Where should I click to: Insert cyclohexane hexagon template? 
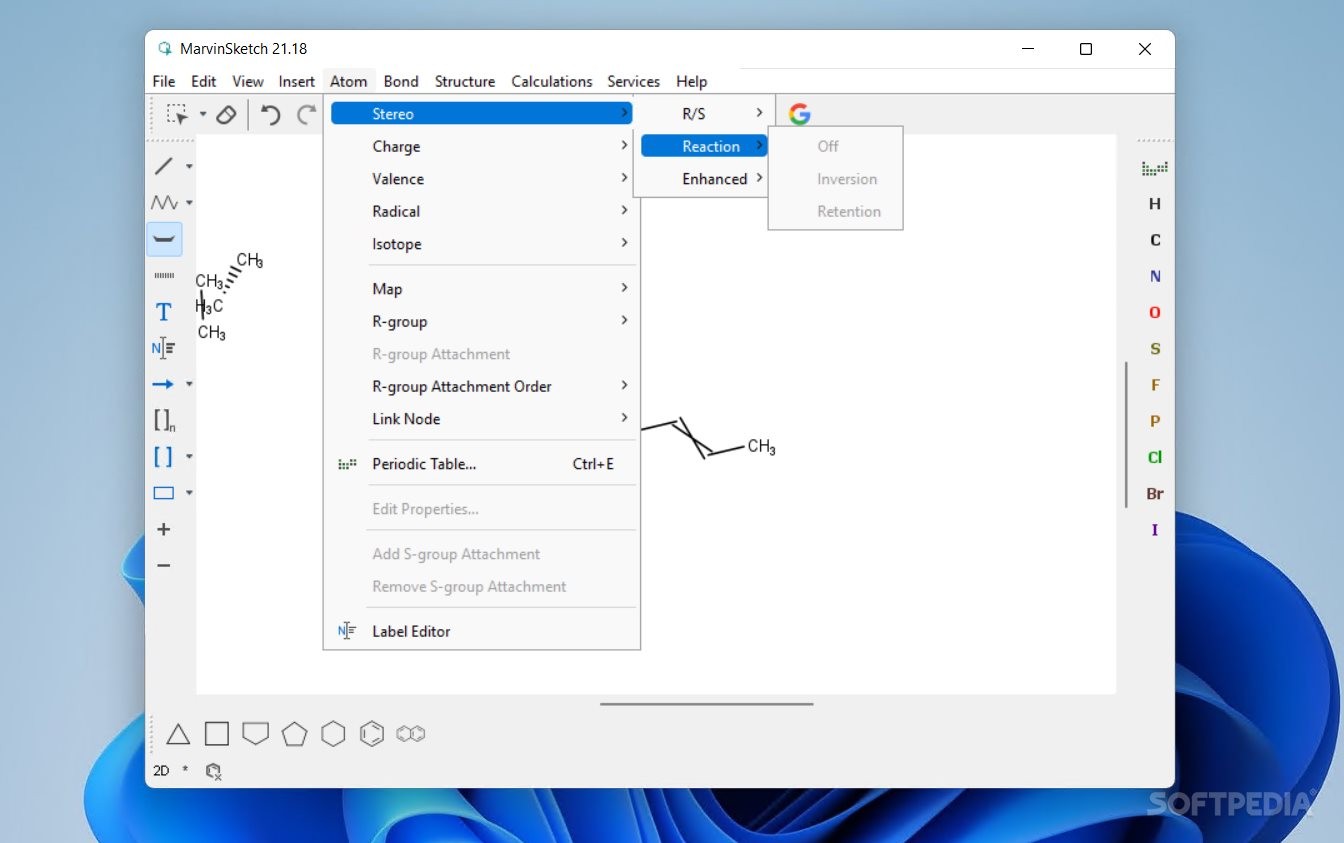[333, 734]
